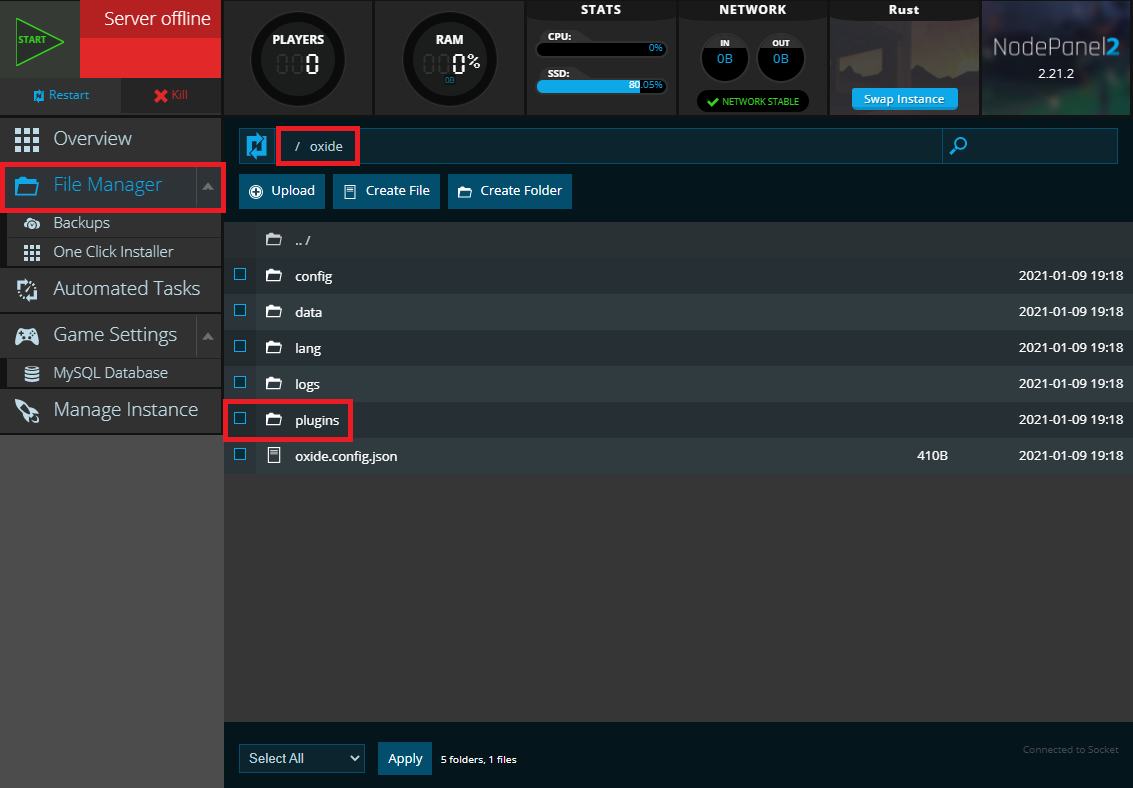Open the lang folder
Screen dimensions: 1133x788
click(308, 349)
